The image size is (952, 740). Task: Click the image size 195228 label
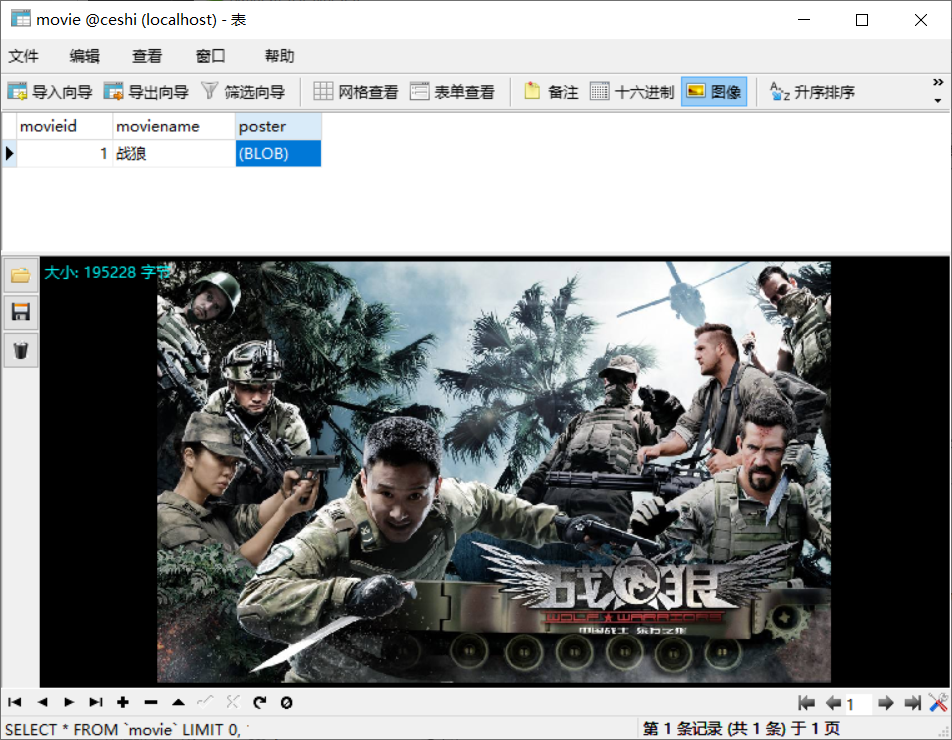click(108, 272)
